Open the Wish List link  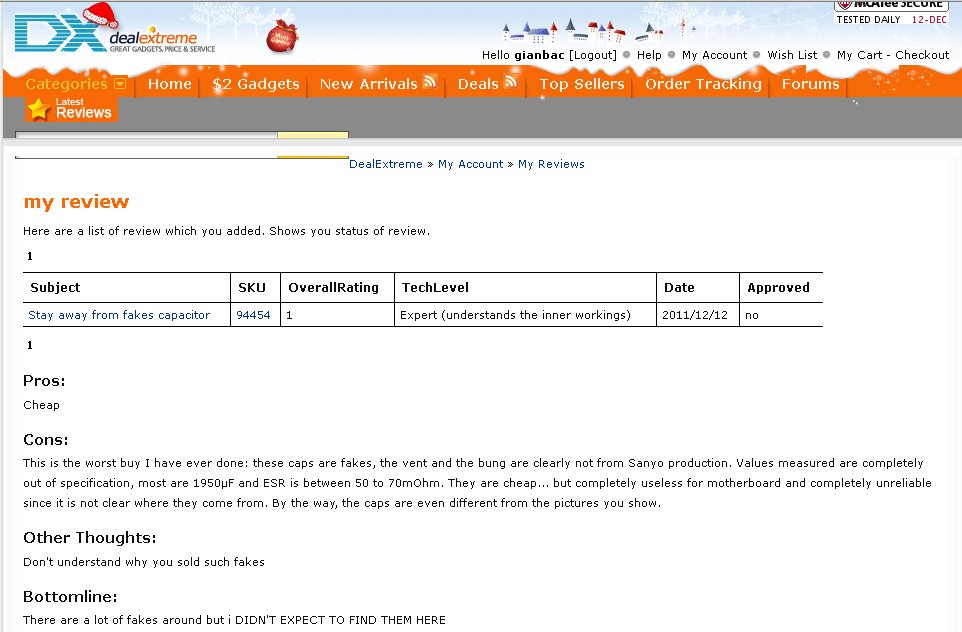(792, 55)
